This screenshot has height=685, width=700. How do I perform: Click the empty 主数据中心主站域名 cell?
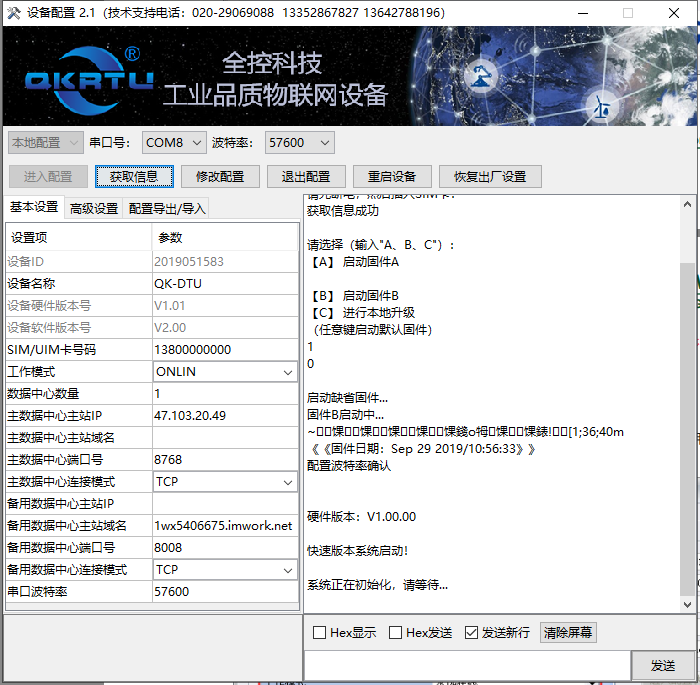[x=225, y=438]
